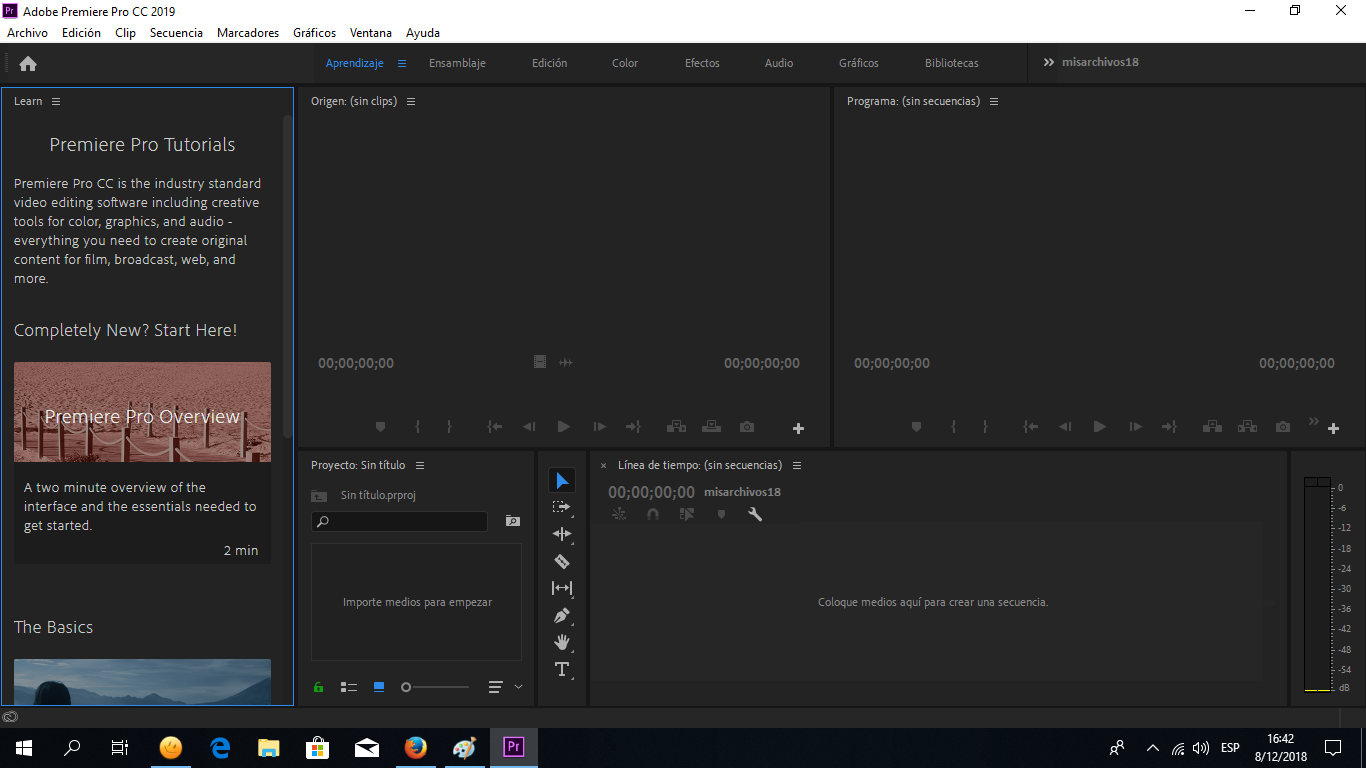The image size is (1366, 768).
Task: Navigate up using Sin título.prproj folder icon
Action: 319,495
